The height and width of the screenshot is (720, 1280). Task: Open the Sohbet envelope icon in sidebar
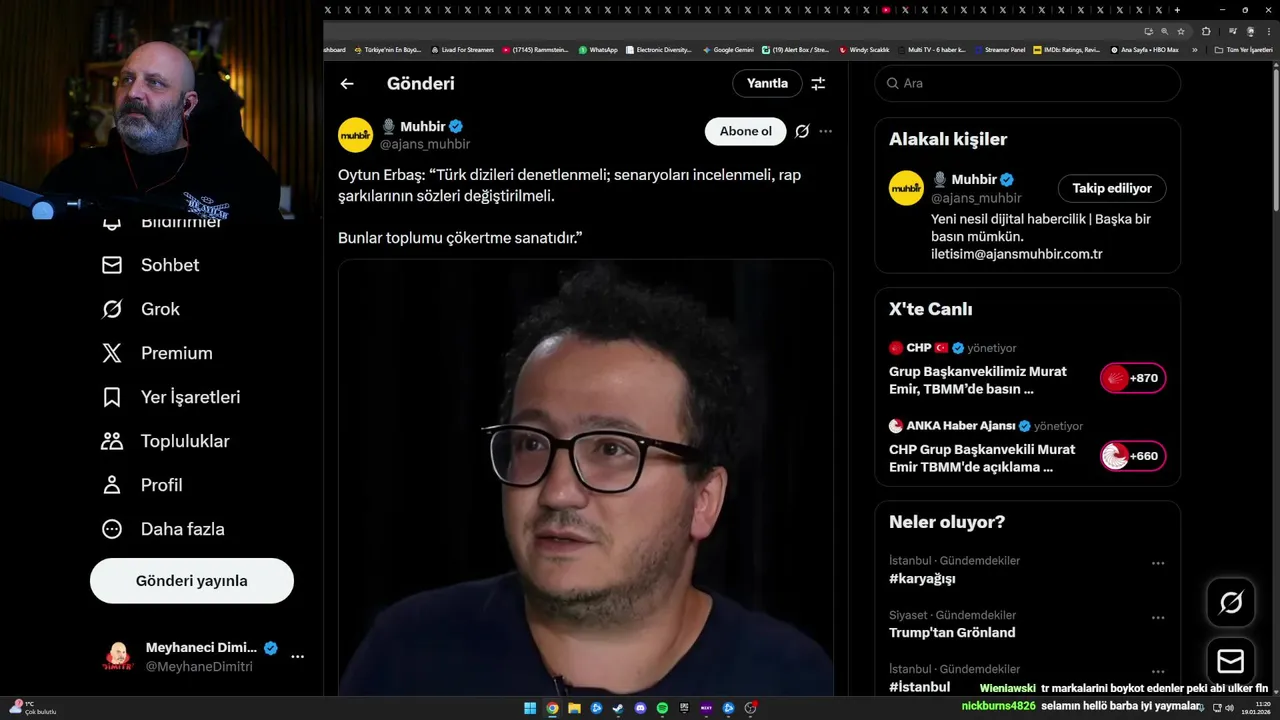pyautogui.click(x=112, y=265)
